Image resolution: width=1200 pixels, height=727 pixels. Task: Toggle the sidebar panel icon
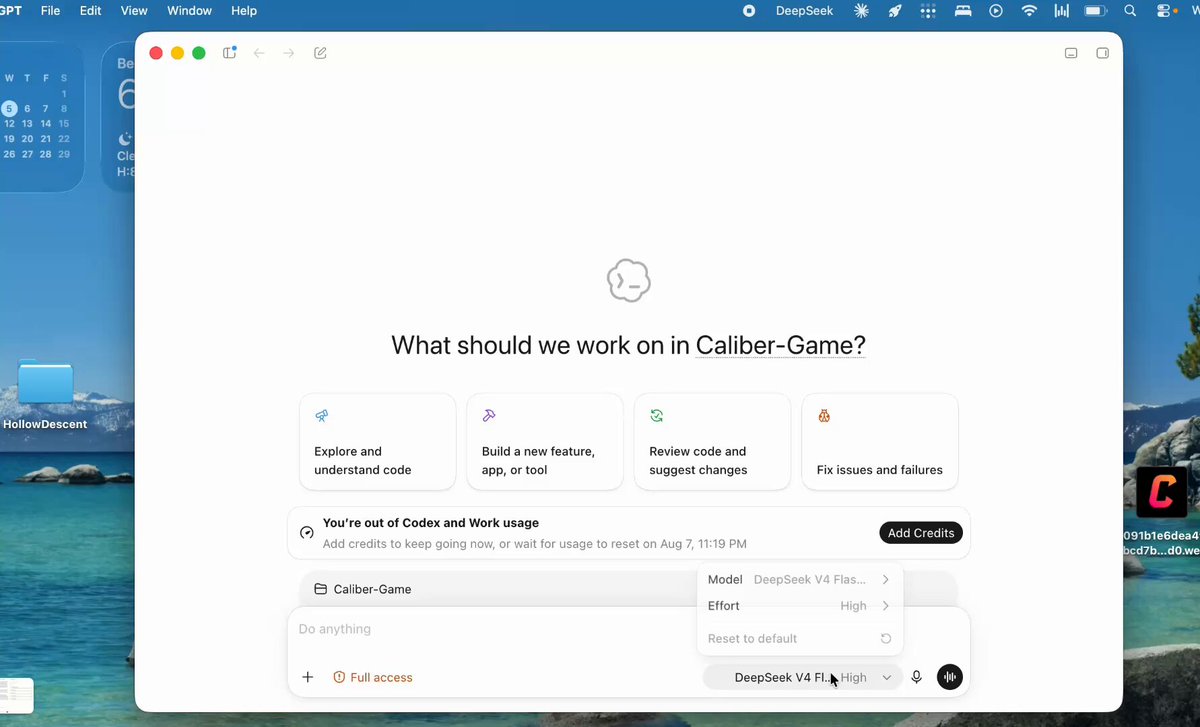tap(229, 53)
